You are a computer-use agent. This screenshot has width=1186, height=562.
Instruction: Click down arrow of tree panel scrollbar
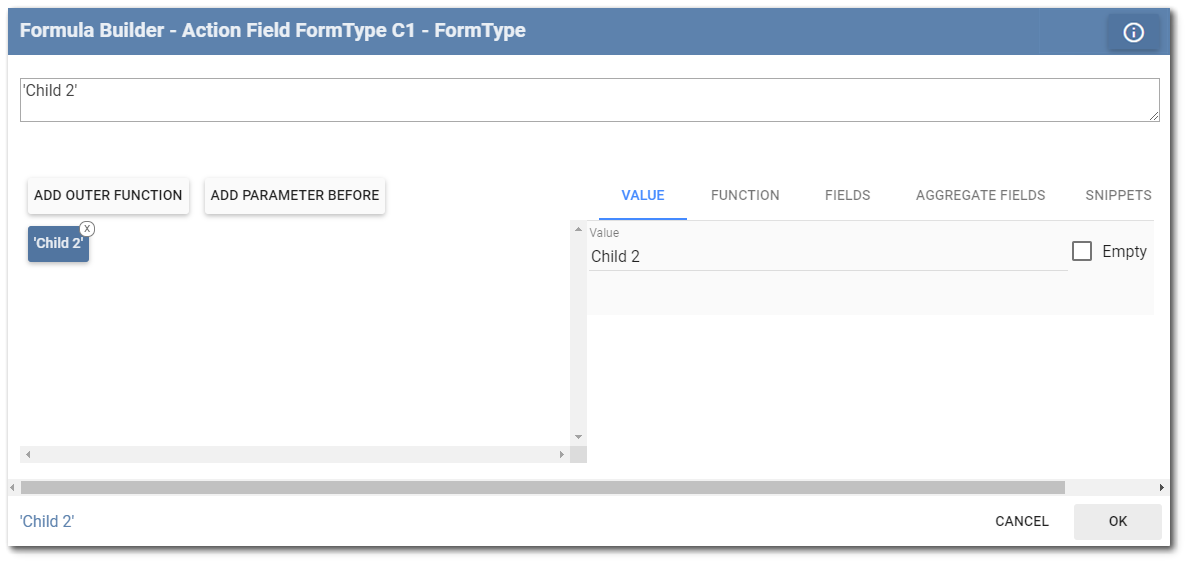pos(578,437)
